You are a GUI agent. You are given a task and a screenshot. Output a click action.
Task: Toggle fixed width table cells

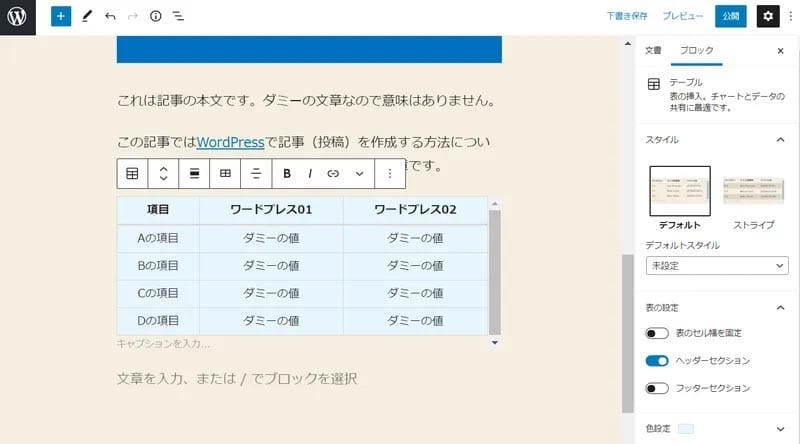657,333
